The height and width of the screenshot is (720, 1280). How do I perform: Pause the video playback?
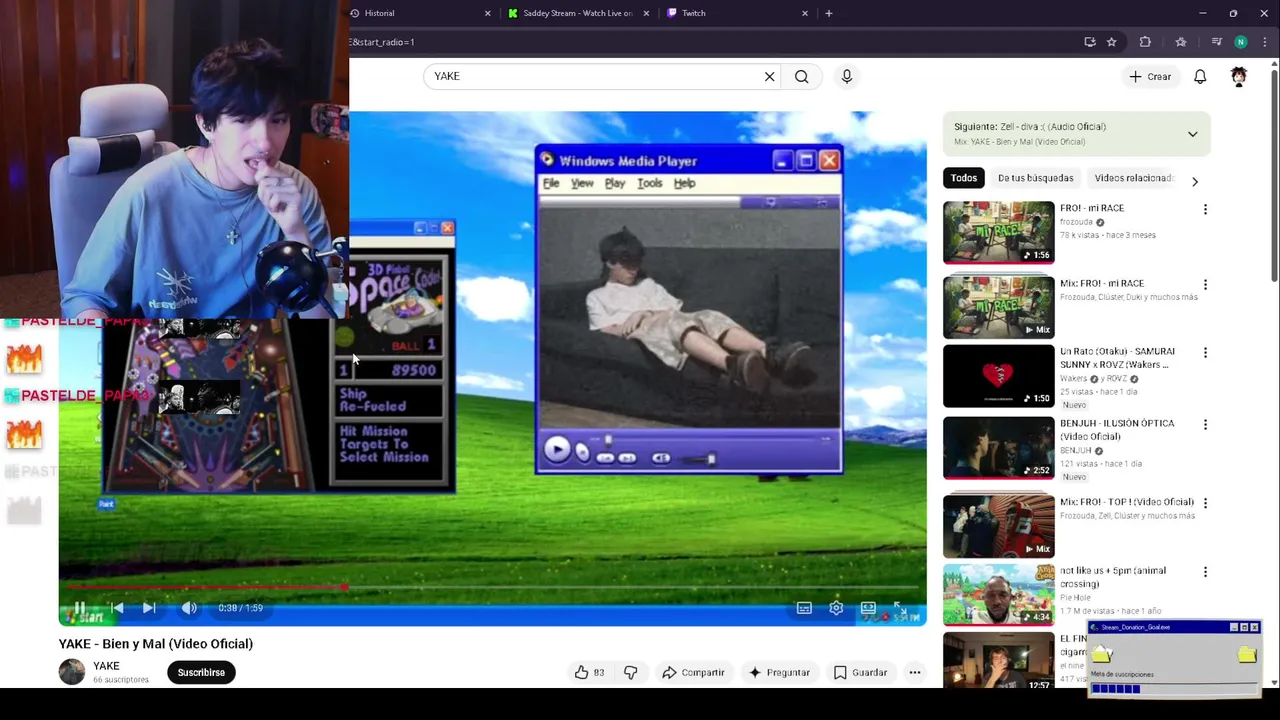(79, 608)
